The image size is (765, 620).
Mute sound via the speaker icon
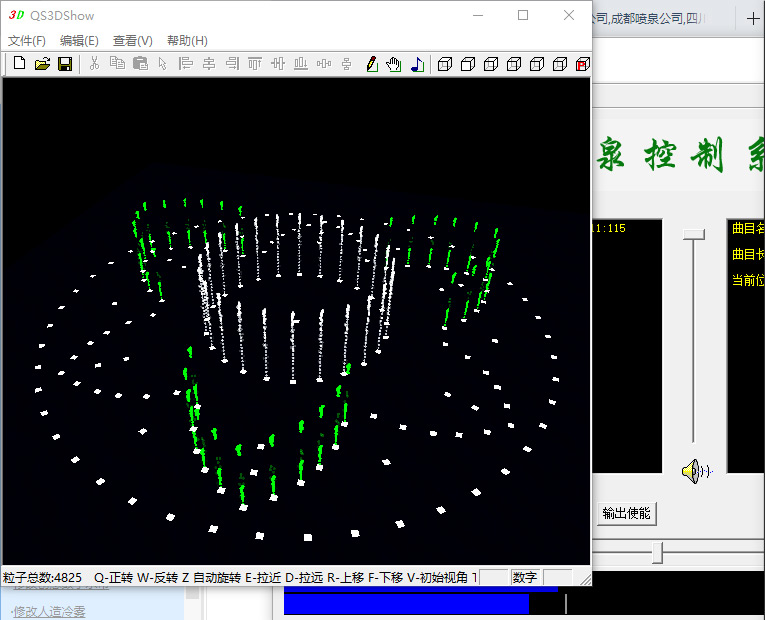[x=696, y=471]
